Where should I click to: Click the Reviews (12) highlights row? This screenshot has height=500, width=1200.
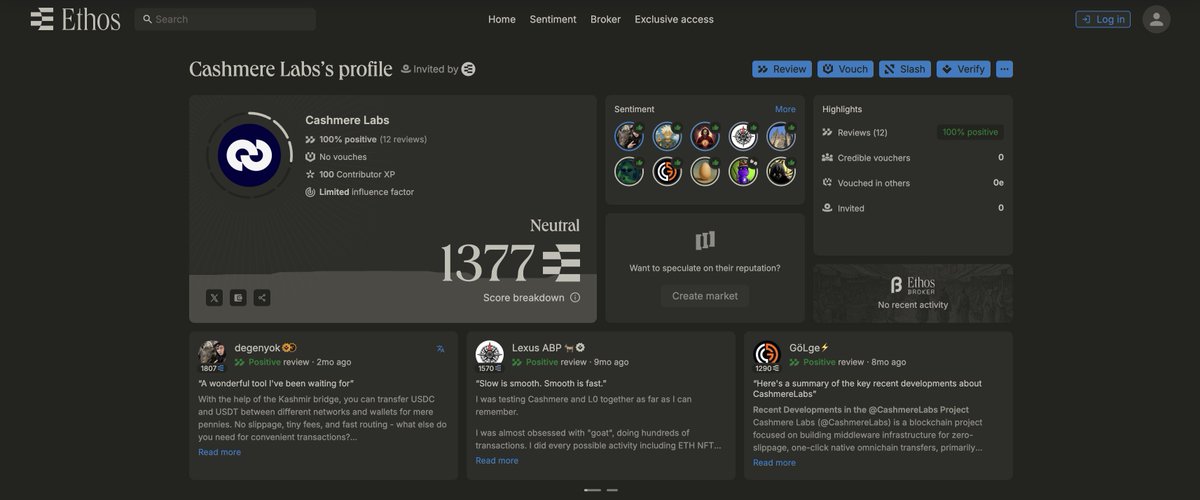click(x=912, y=132)
